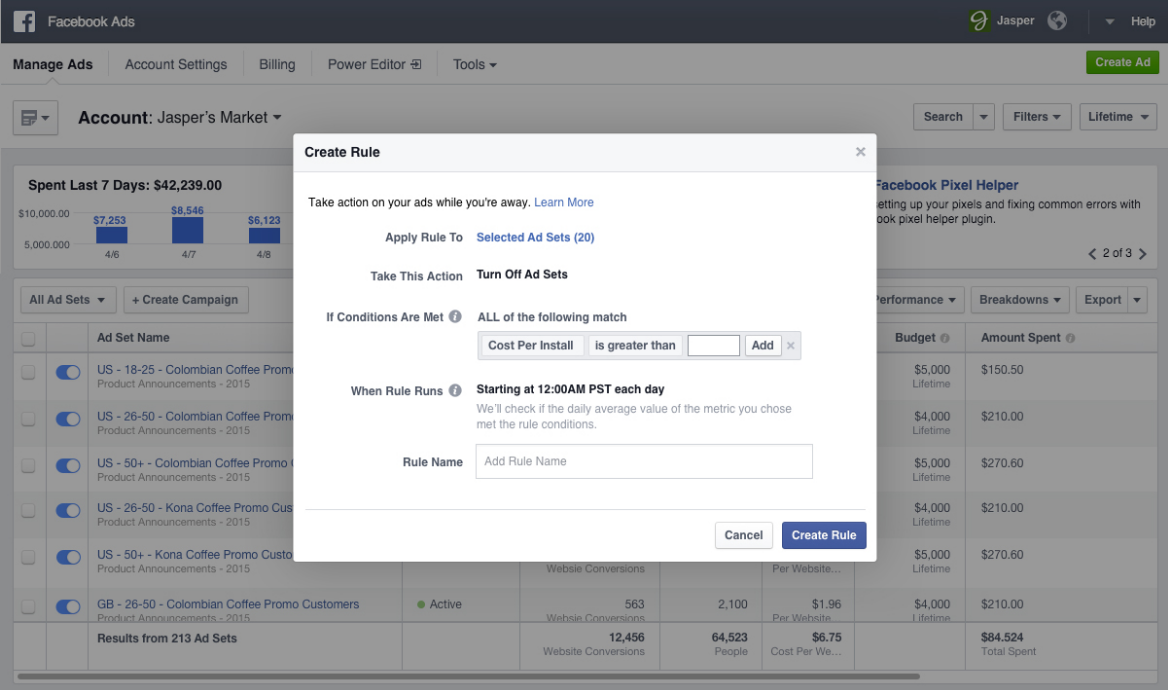
Task: Close the Create Rule dialog
Action: pyautogui.click(x=860, y=152)
